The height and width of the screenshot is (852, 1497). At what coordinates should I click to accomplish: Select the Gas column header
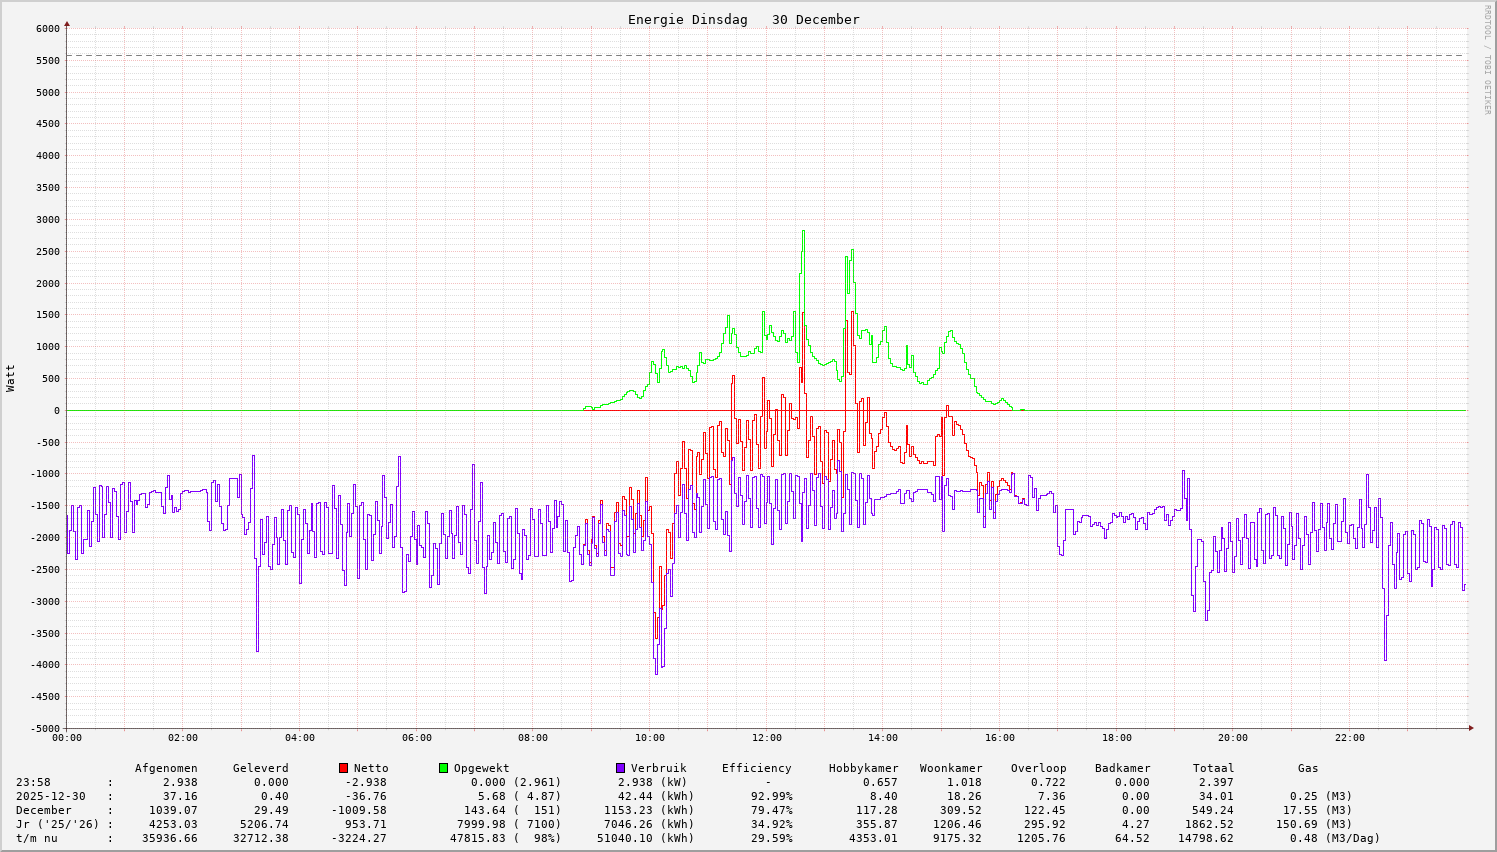pos(1308,768)
